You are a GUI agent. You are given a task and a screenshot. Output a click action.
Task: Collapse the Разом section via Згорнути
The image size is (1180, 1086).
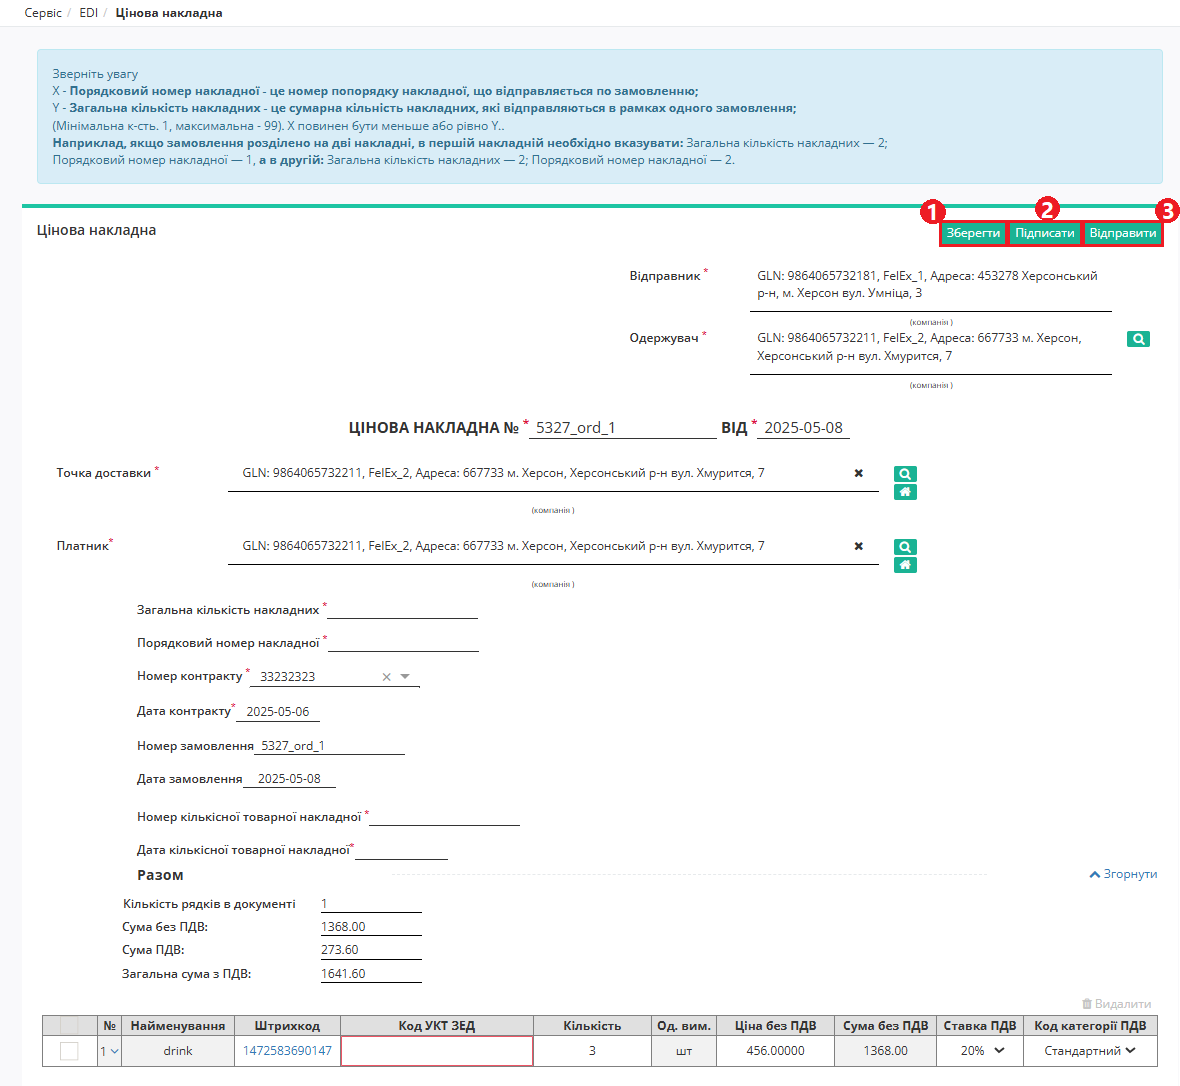click(1124, 875)
